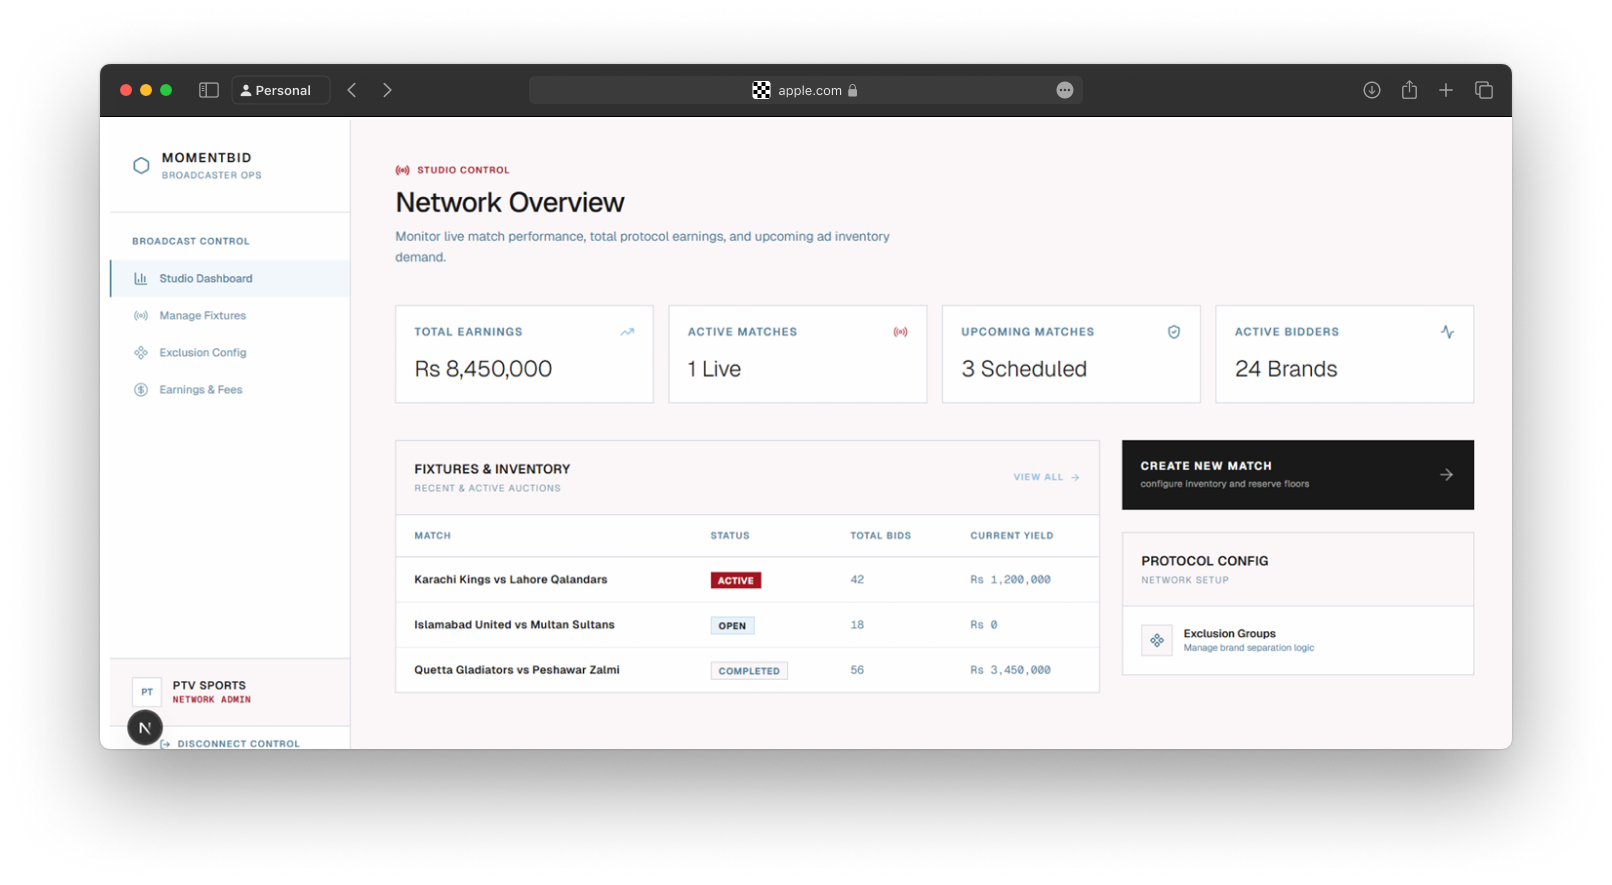The height and width of the screenshot is (885, 1612).
Task: Click the Total Earnings Rs 8,450,000 card
Action: click(x=524, y=354)
